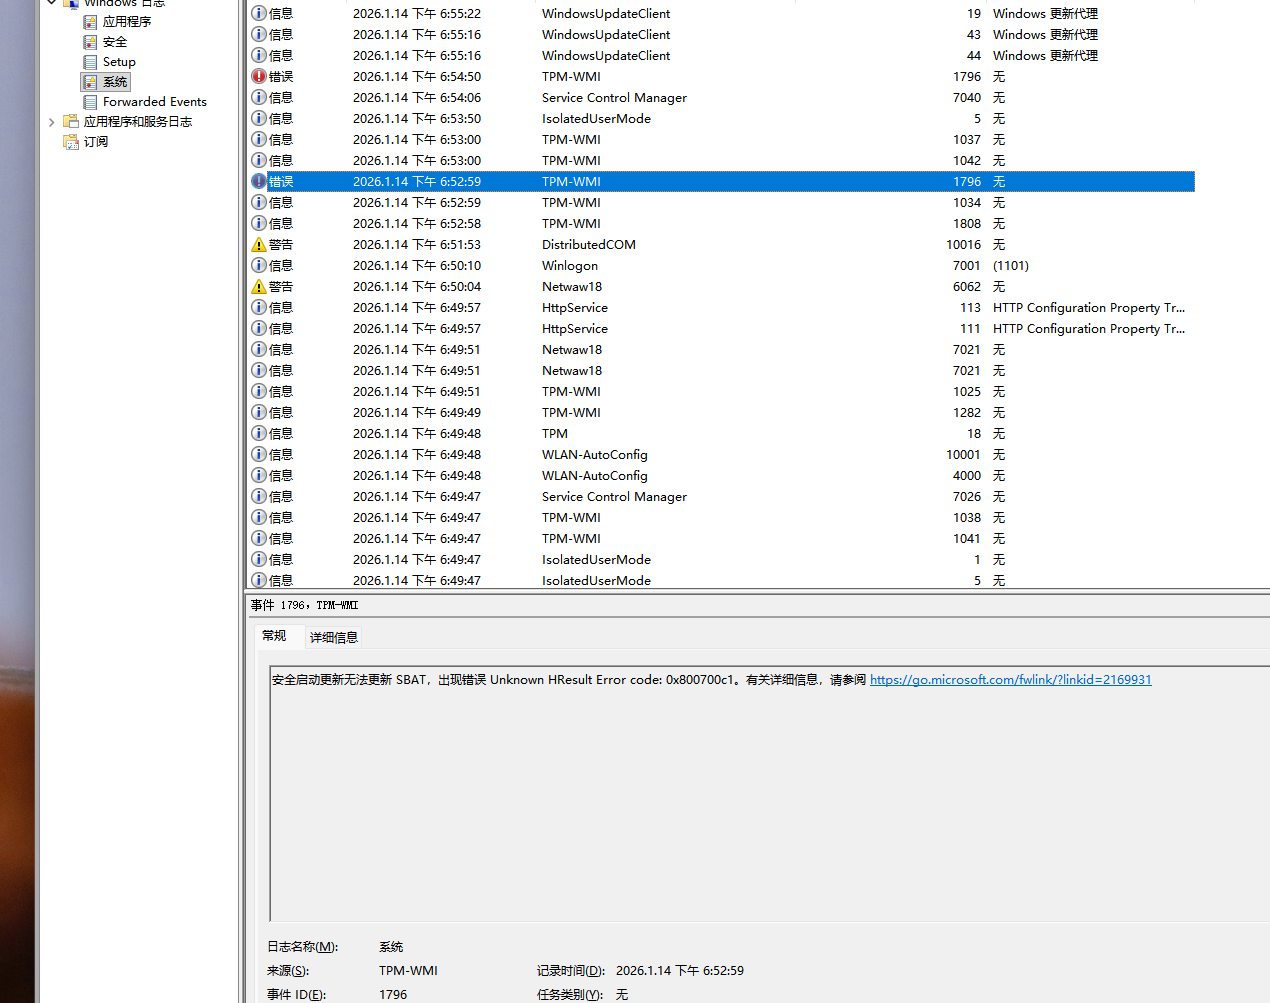Expand 应用程序和服务日志 node

(x=52, y=122)
